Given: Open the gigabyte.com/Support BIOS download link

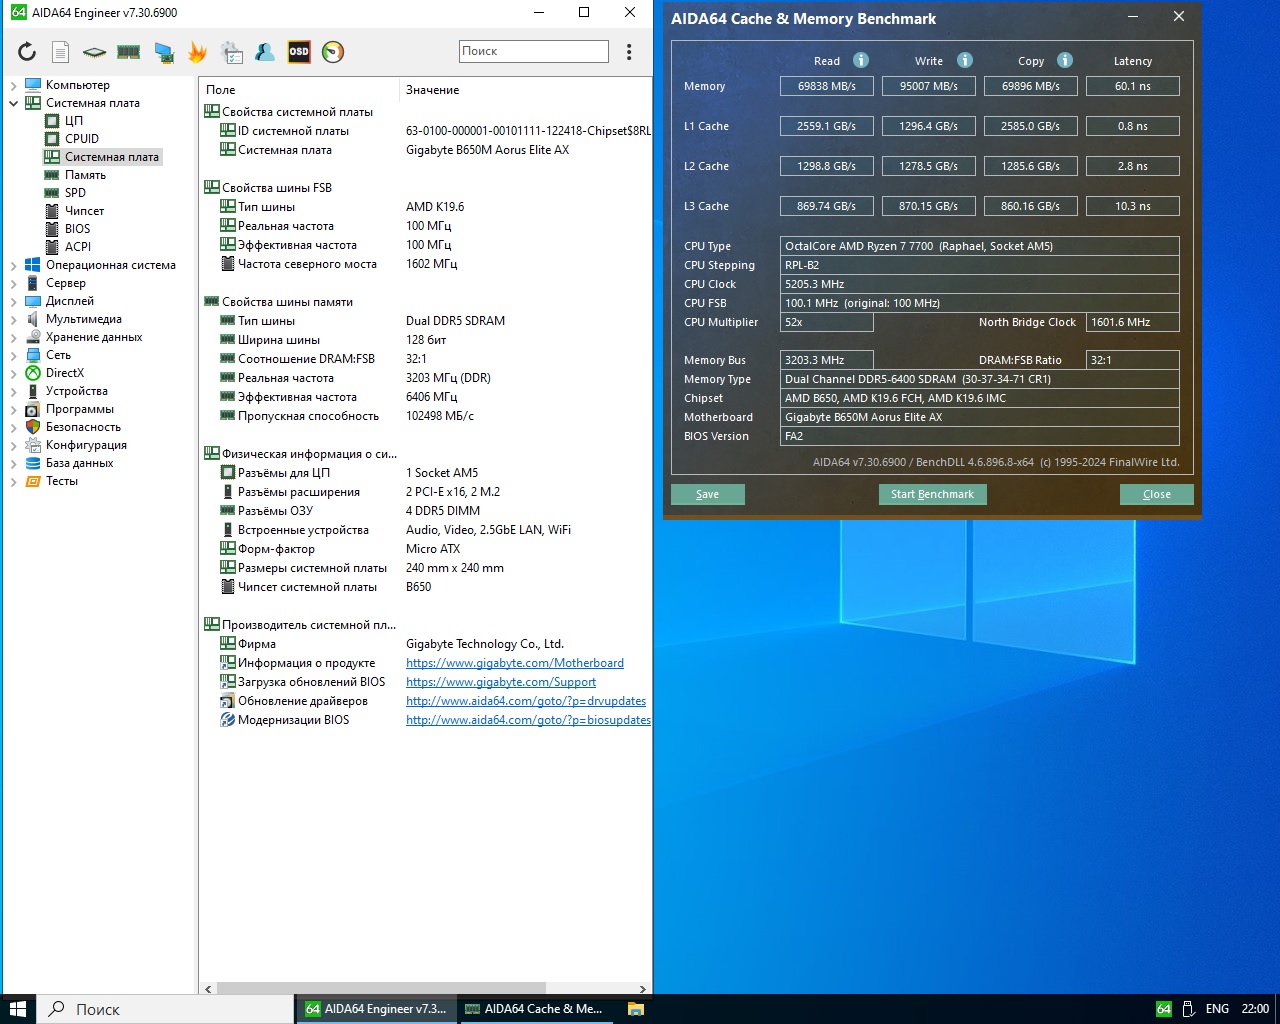Looking at the screenshot, I should 501,682.
